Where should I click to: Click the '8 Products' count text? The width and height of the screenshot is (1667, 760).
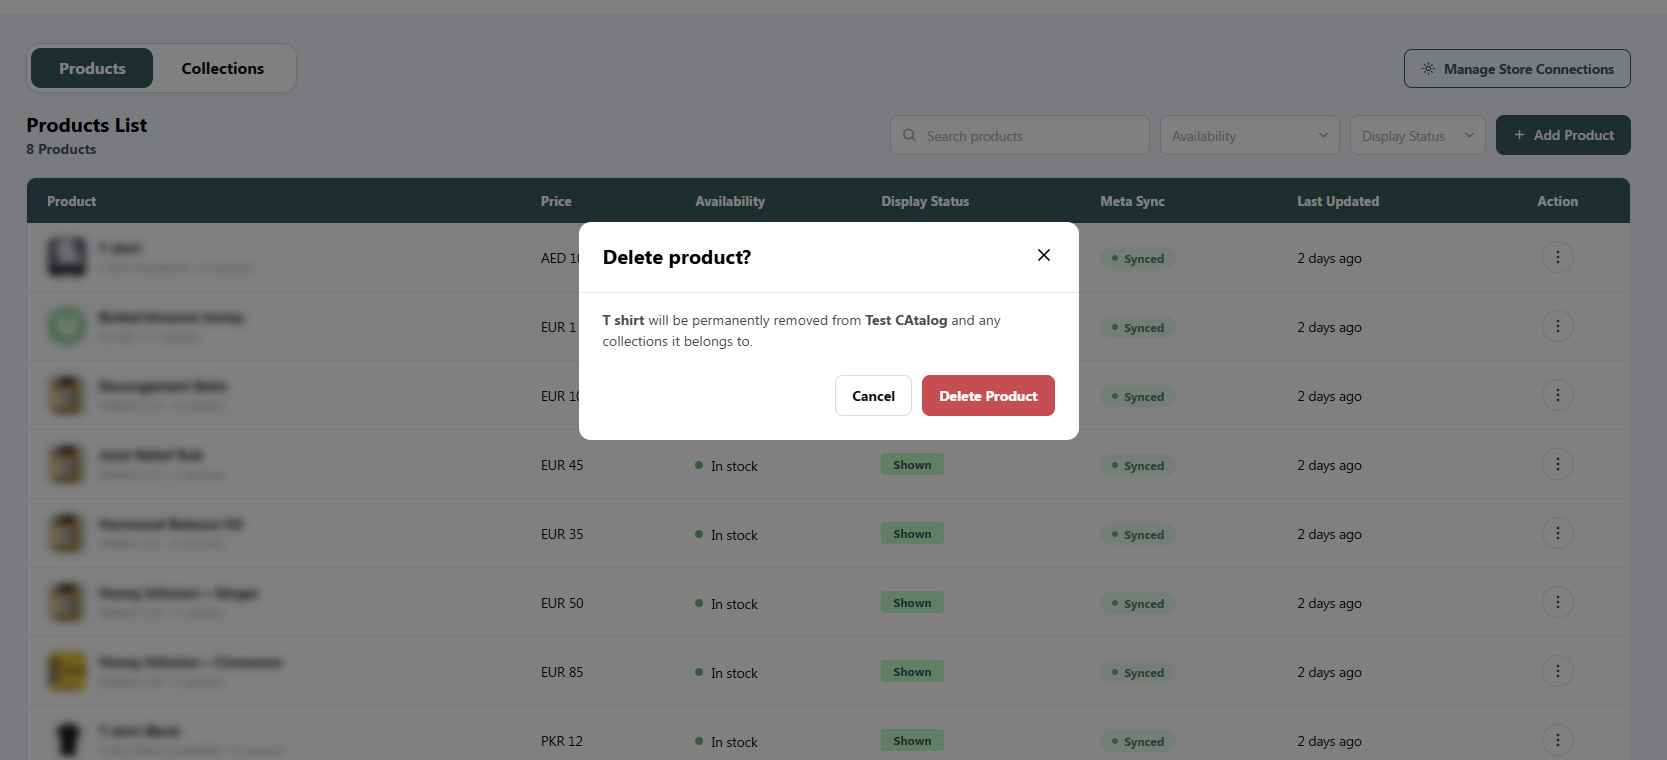tap(61, 149)
